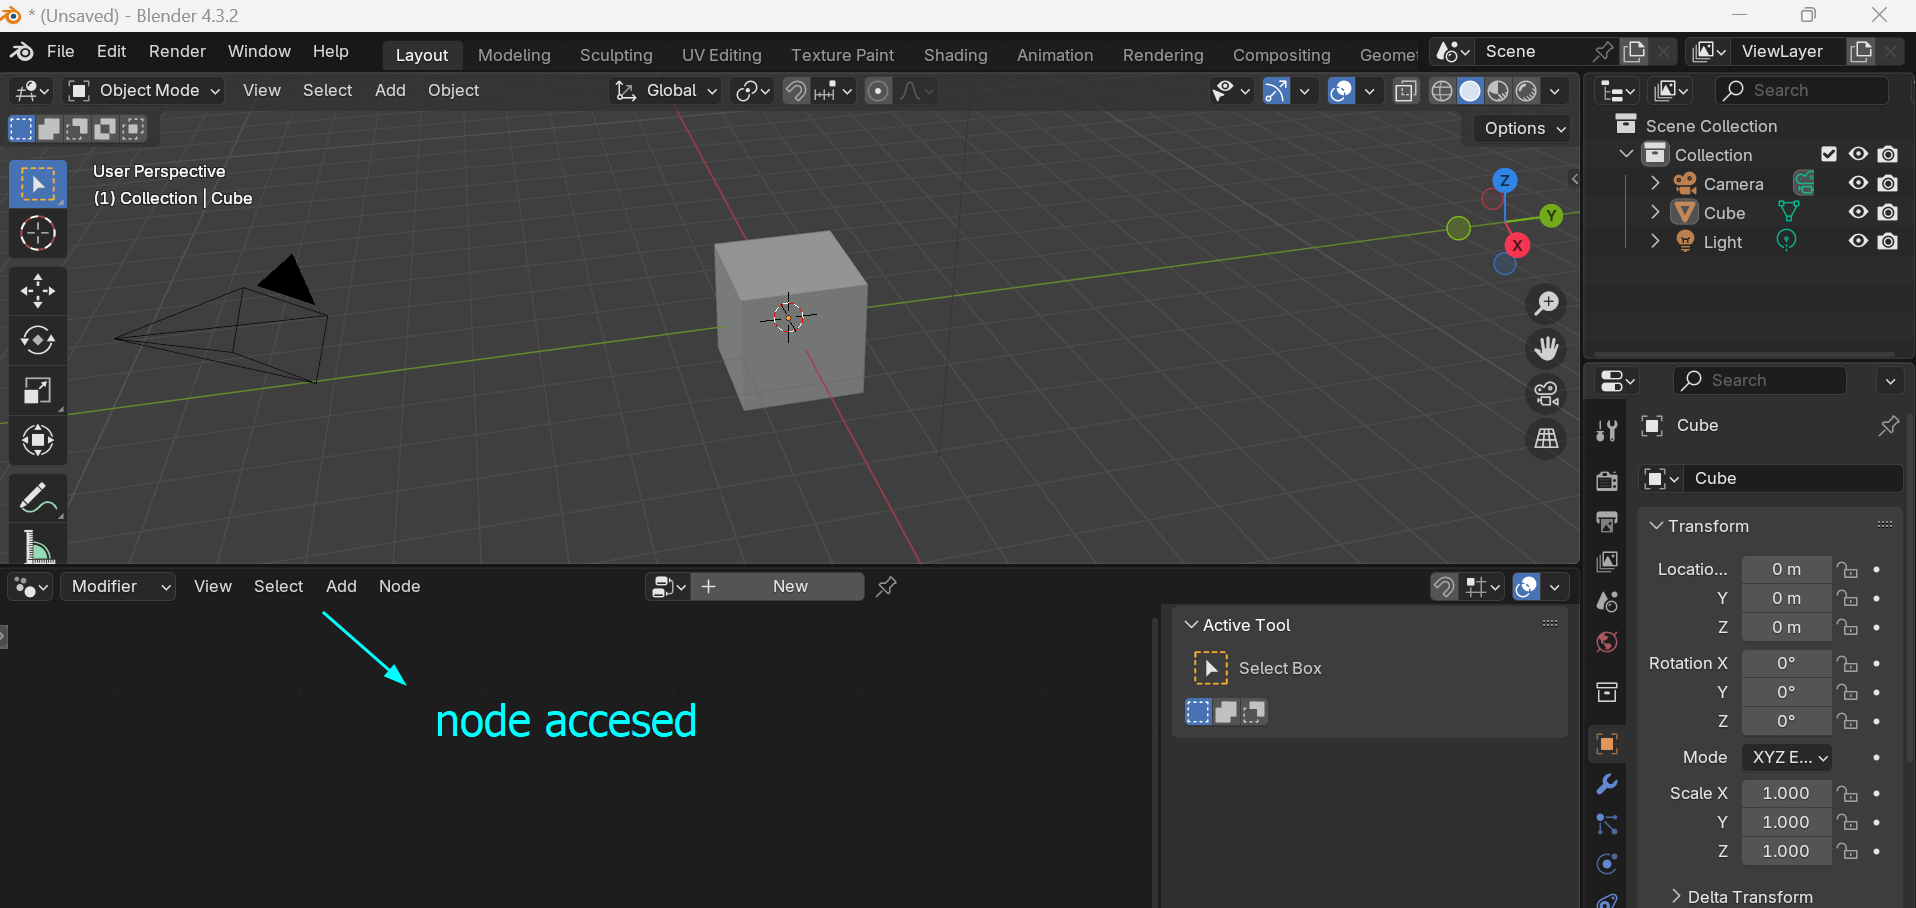The image size is (1916, 908).
Task: Activate the Select Box tool in toolbar
Action: [x=38, y=184]
